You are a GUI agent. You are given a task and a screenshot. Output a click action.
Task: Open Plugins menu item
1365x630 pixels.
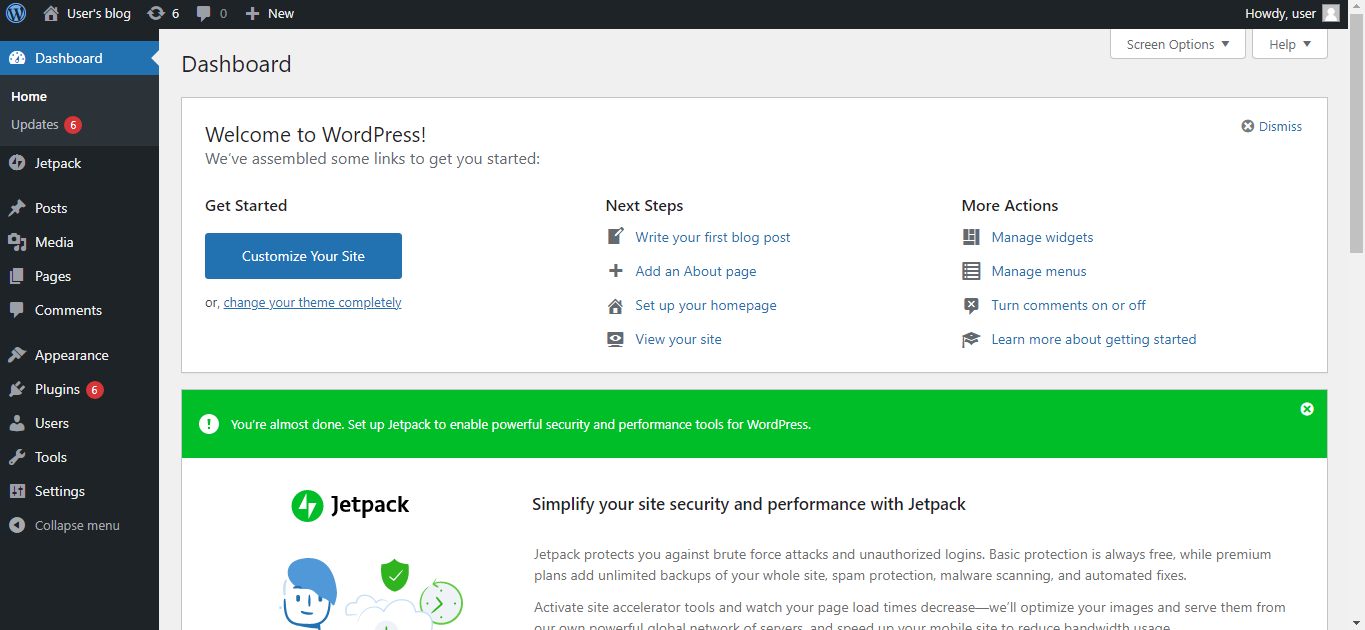[x=79, y=389]
